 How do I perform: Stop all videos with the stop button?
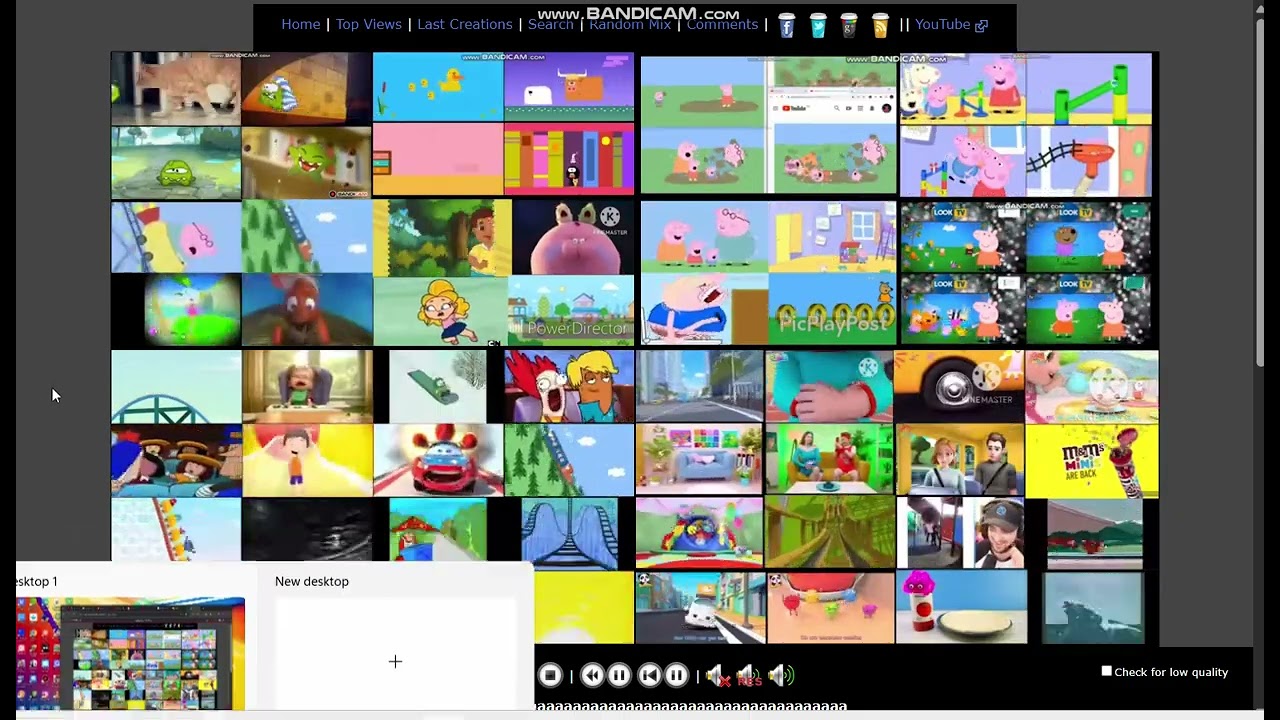point(550,676)
